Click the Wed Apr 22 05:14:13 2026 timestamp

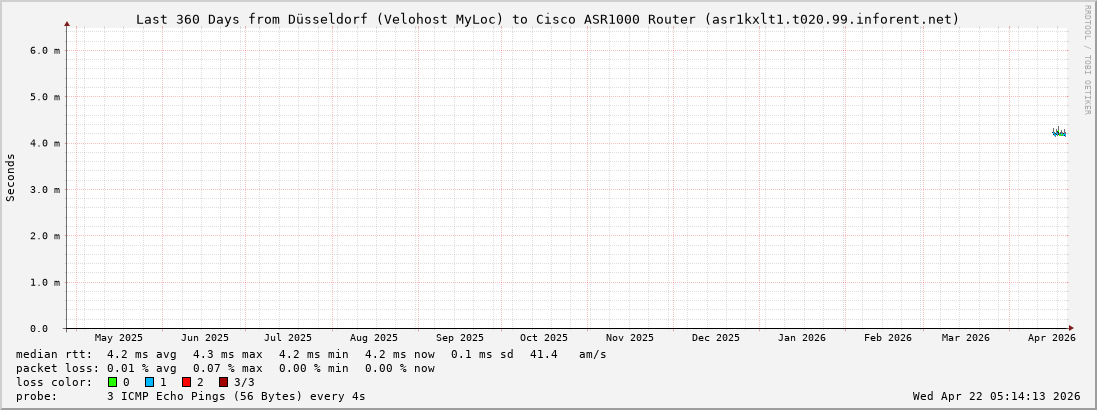[996, 396]
